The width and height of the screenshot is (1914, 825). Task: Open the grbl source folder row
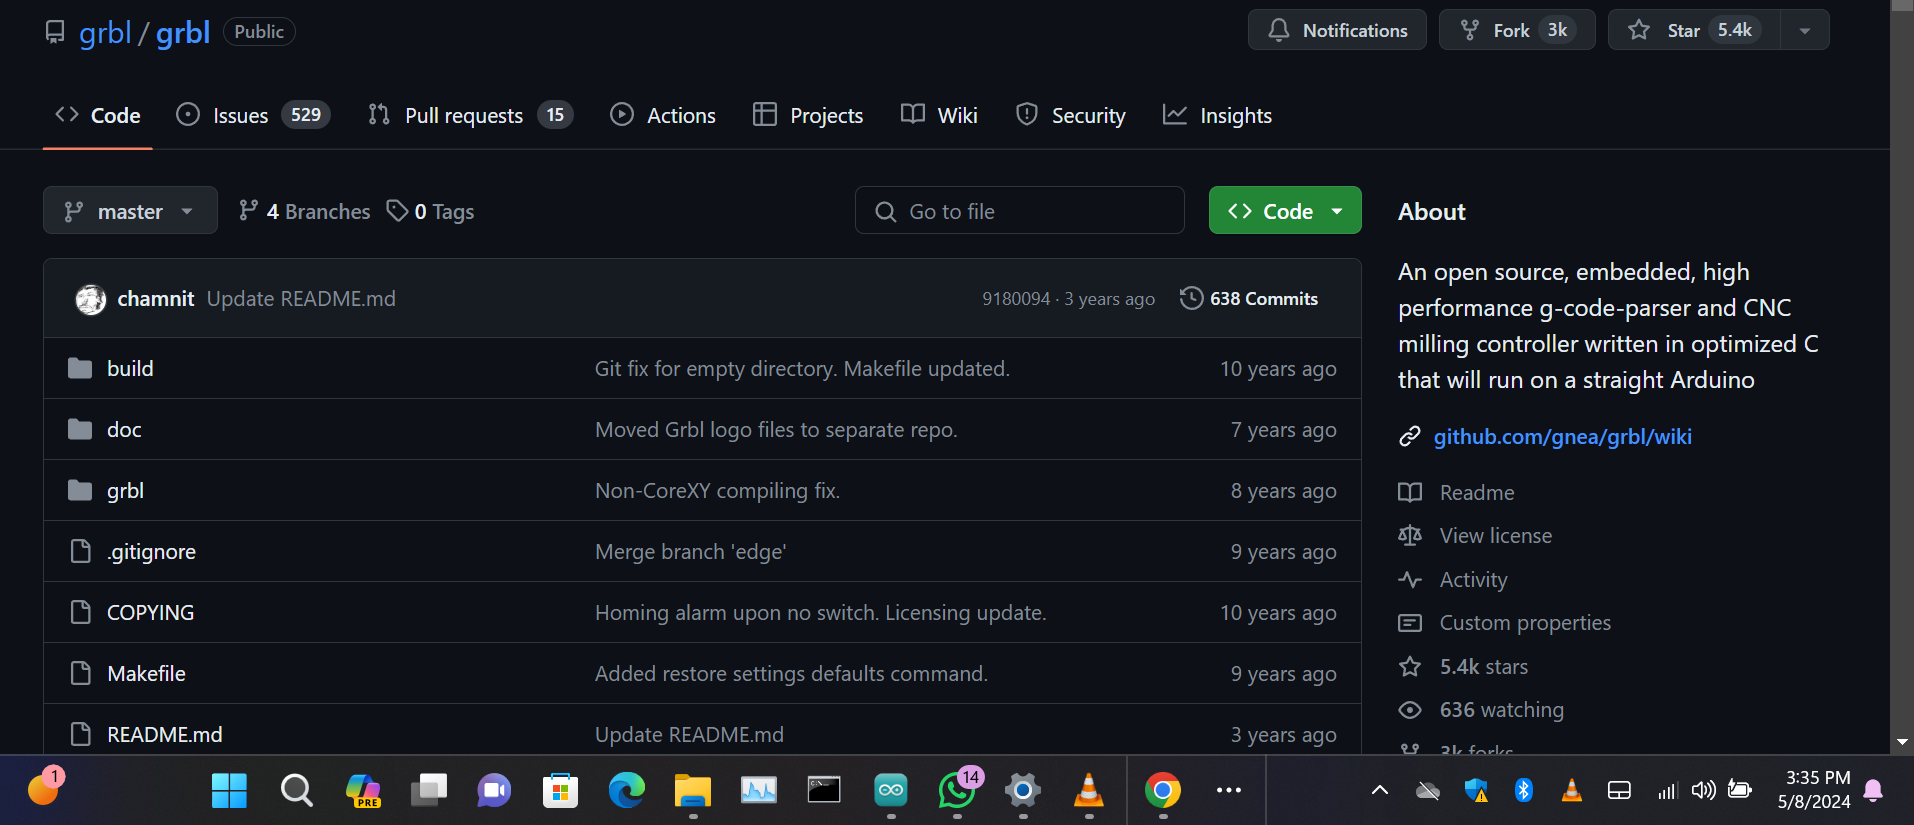tap(702, 490)
